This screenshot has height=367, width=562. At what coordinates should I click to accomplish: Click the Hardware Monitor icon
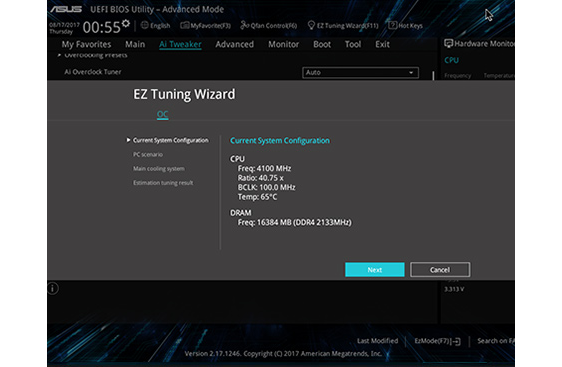(448, 44)
